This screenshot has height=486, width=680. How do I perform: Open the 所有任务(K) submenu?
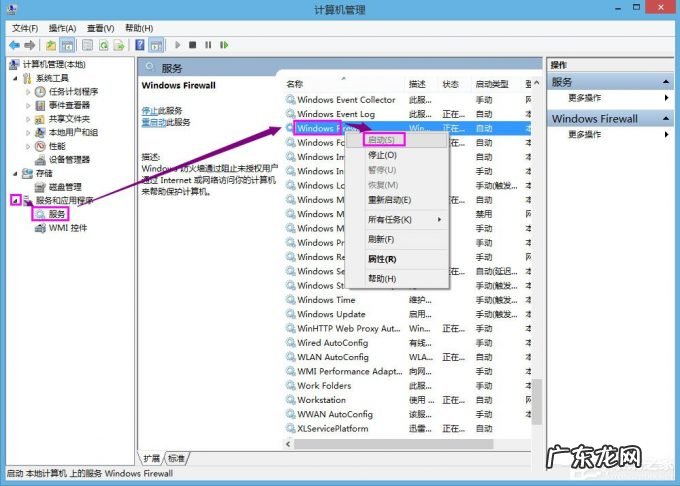click(397, 219)
